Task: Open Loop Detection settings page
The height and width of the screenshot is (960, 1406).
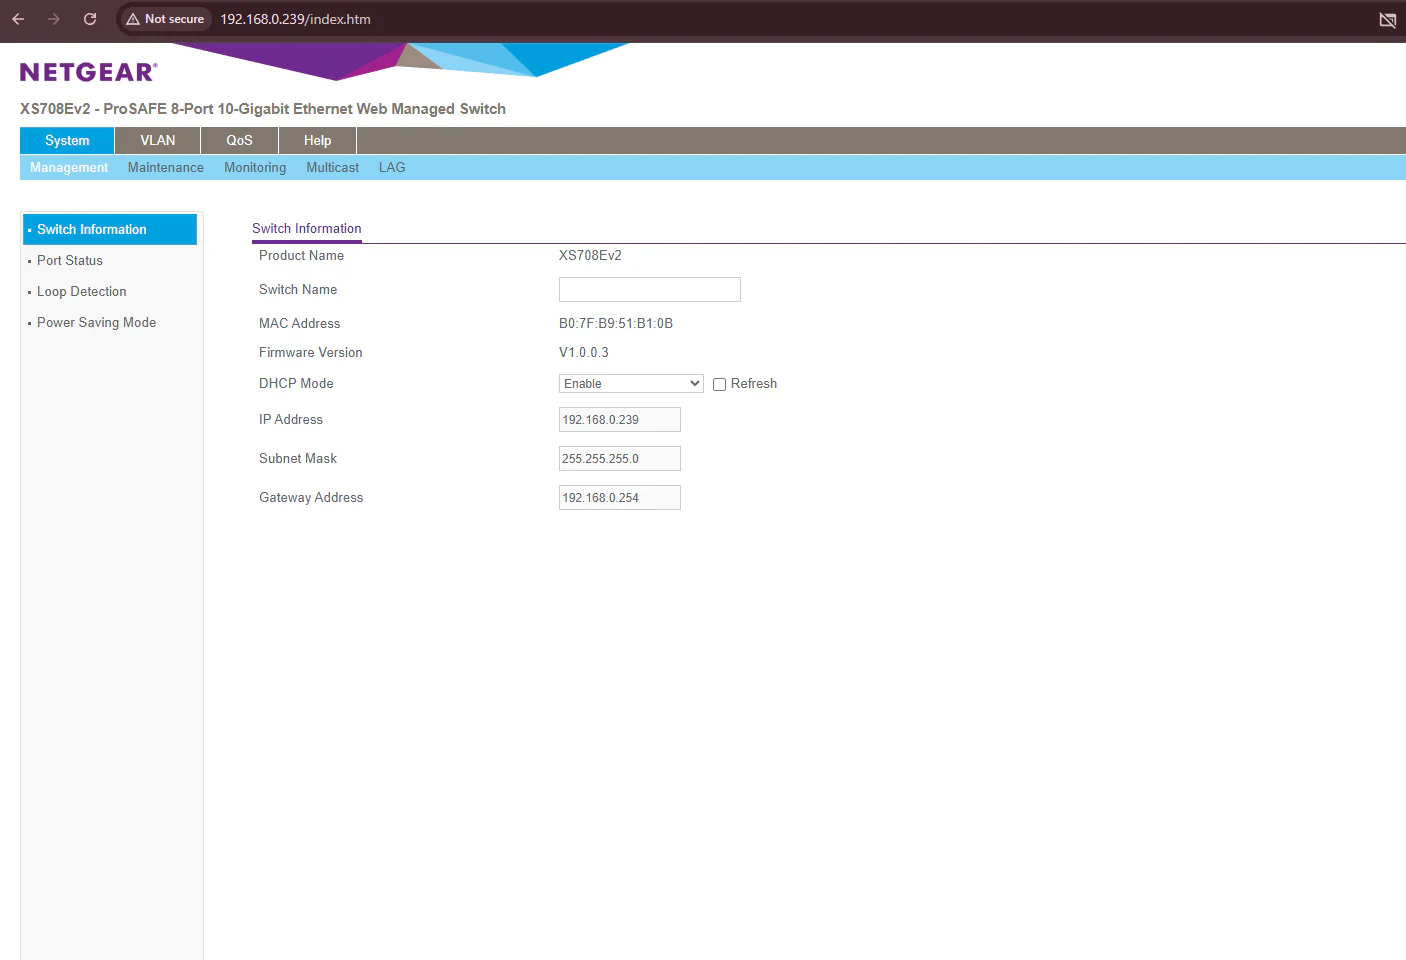Action: point(82,292)
